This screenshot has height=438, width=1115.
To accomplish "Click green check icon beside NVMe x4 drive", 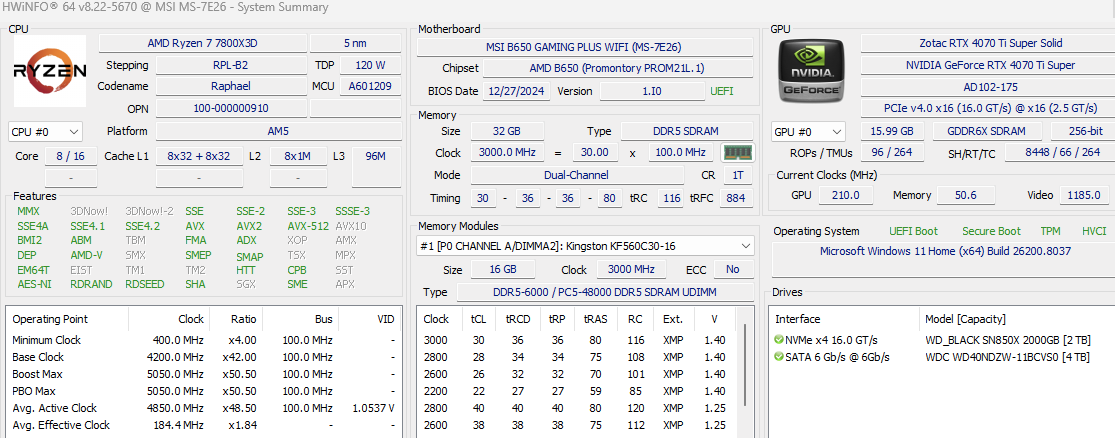I will click(x=779, y=340).
